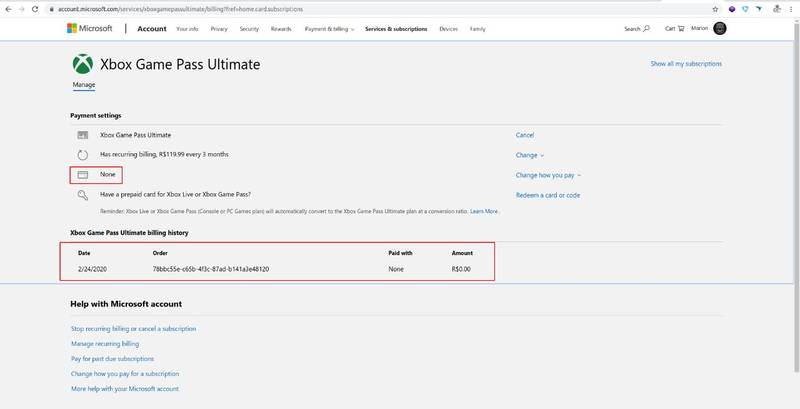
Task: Open the Your info tab
Action: (x=187, y=29)
